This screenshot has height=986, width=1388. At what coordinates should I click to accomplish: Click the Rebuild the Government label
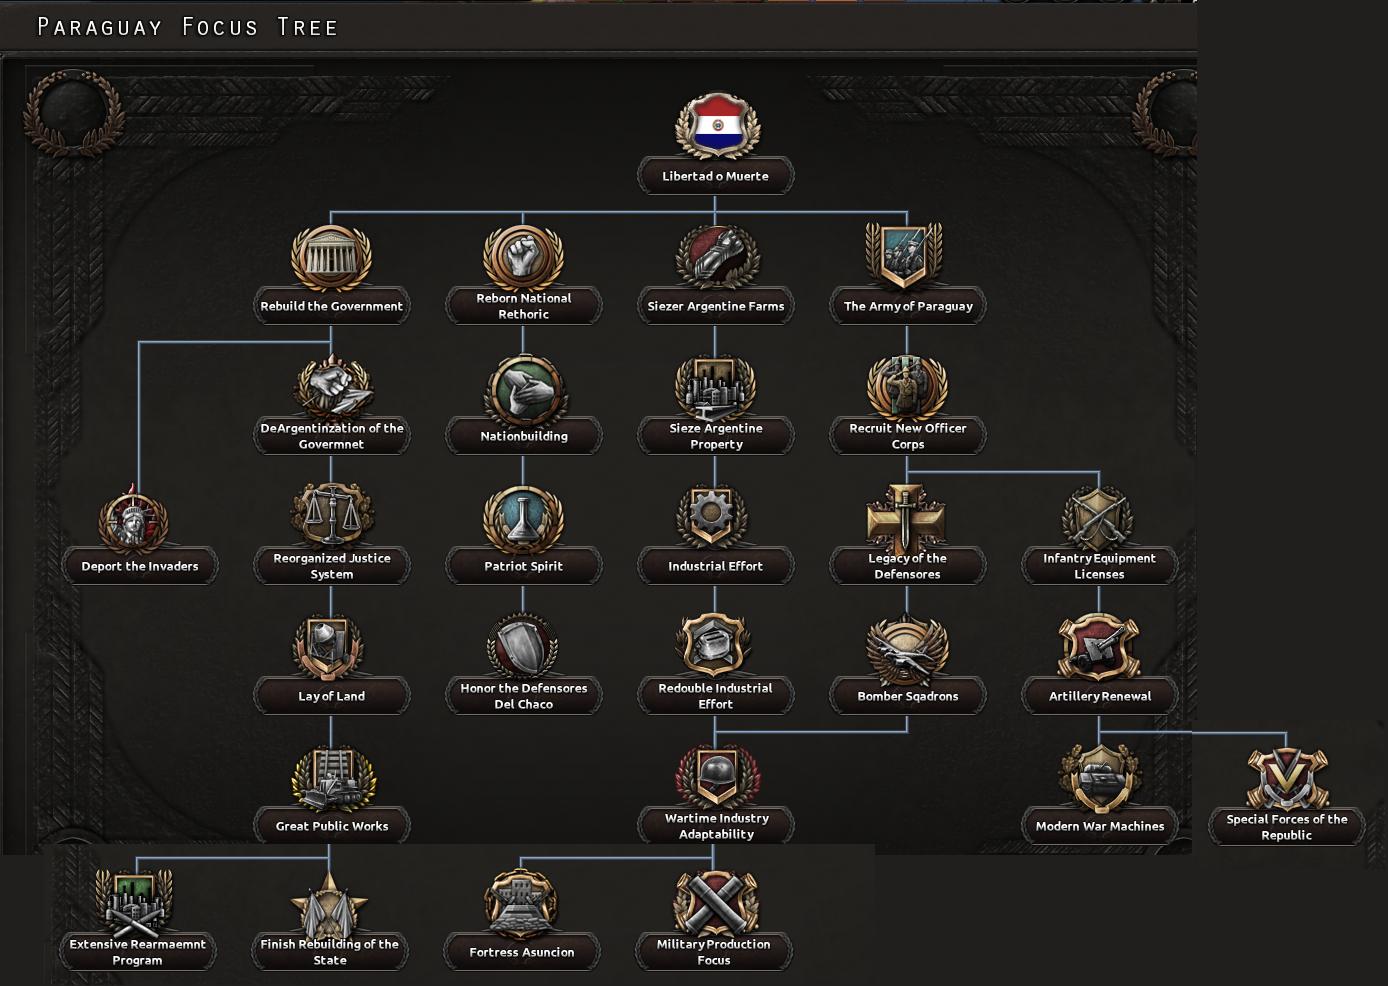click(332, 306)
